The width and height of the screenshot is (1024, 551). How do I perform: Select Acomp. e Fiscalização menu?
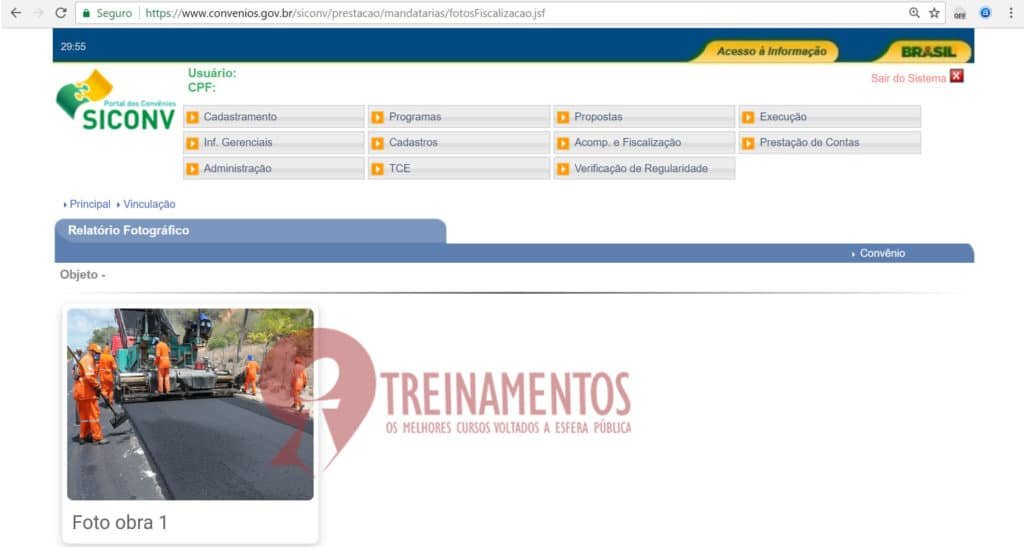point(645,142)
